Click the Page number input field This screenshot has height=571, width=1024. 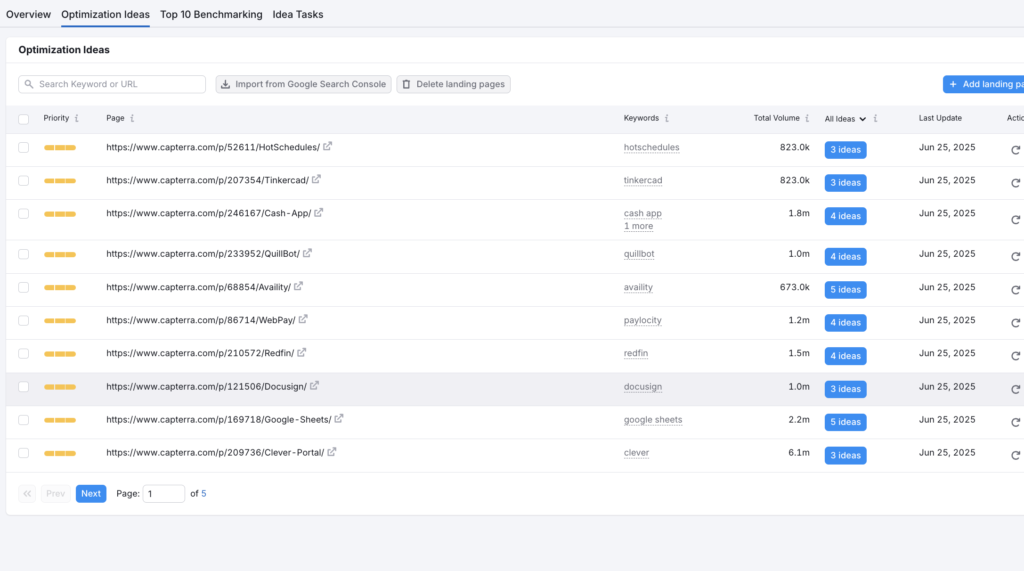(163, 493)
